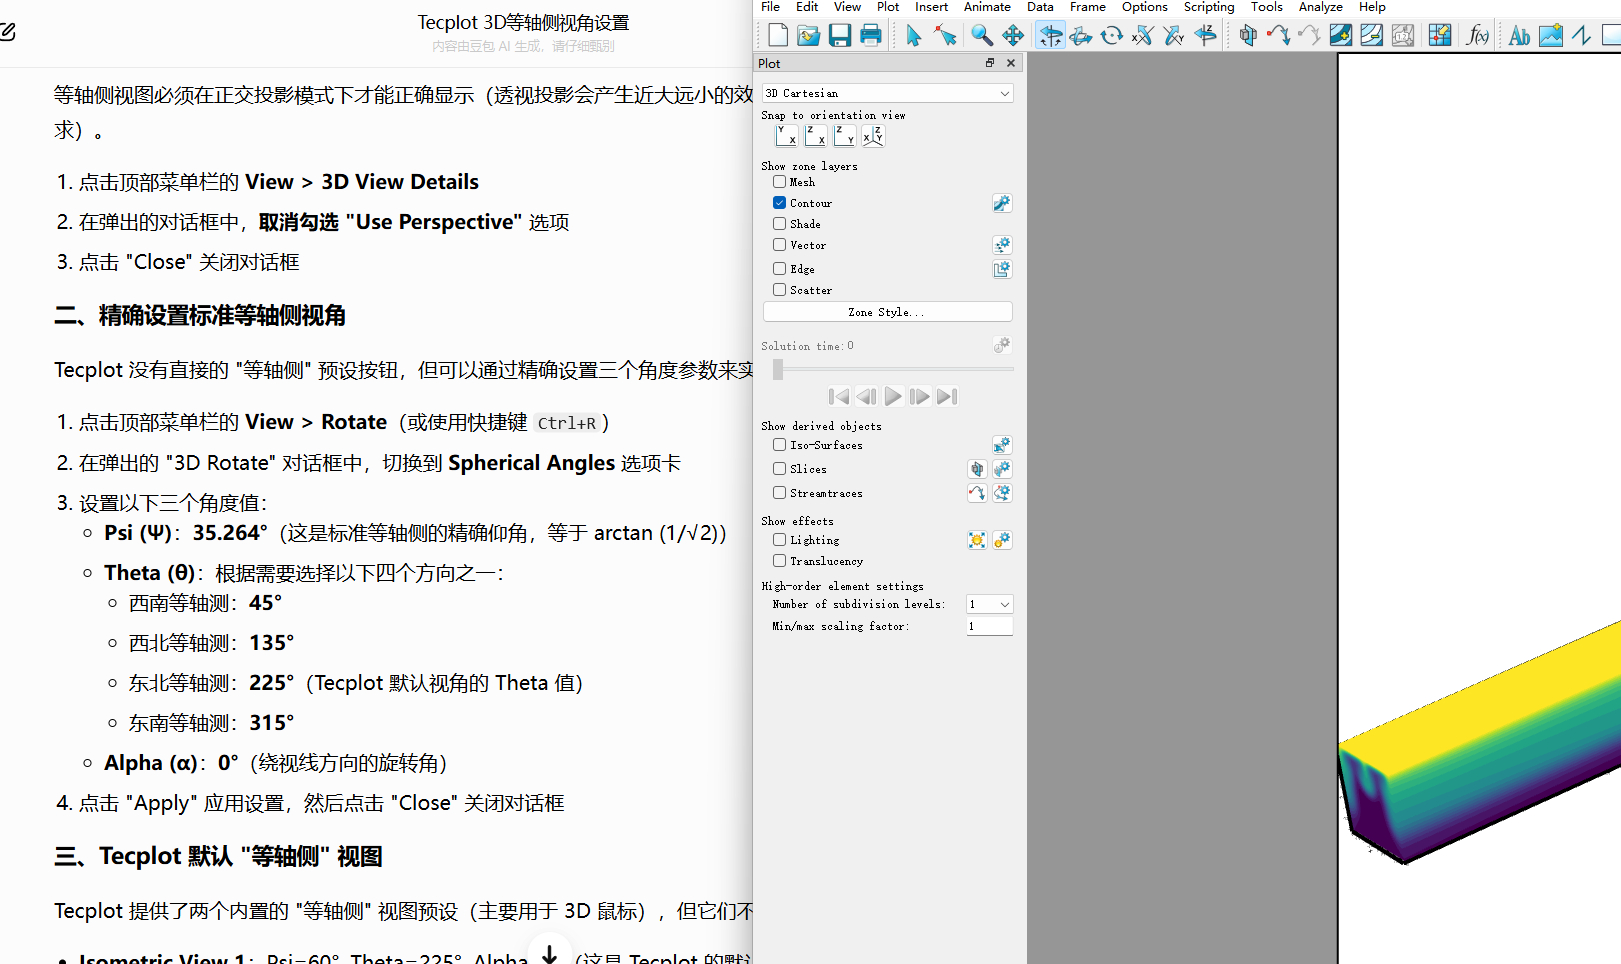Click the Open file folder icon
Viewport: 1621px width, 964px height.
pyautogui.click(x=809, y=36)
